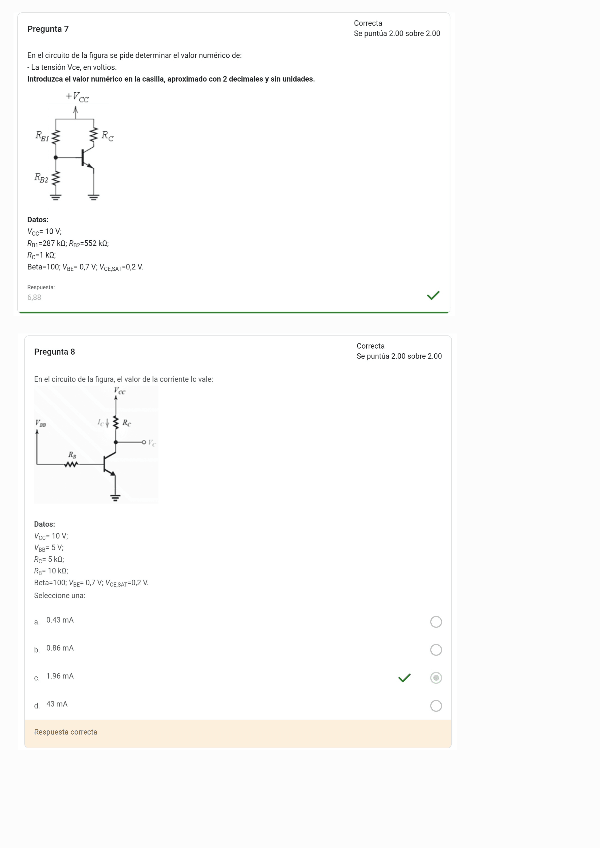Click the ground symbol in Pregunta 8 circuit

pos(114,495)
